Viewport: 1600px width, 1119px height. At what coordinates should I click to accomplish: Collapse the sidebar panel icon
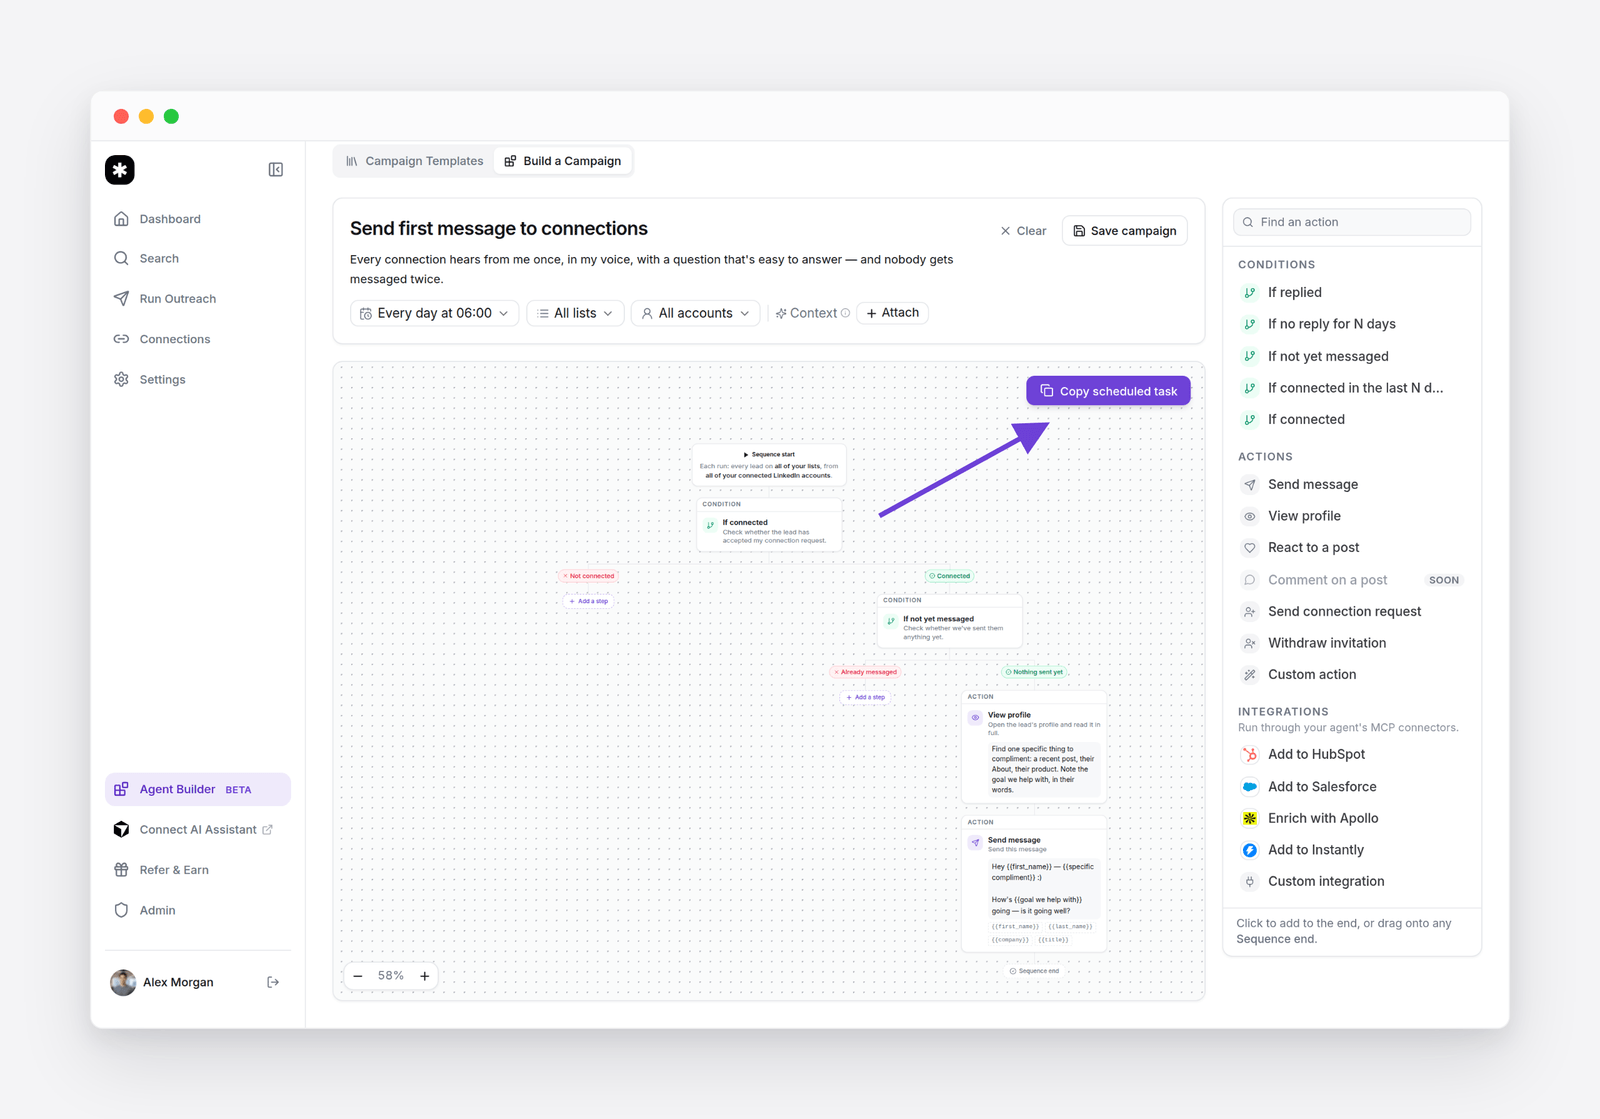276,170
